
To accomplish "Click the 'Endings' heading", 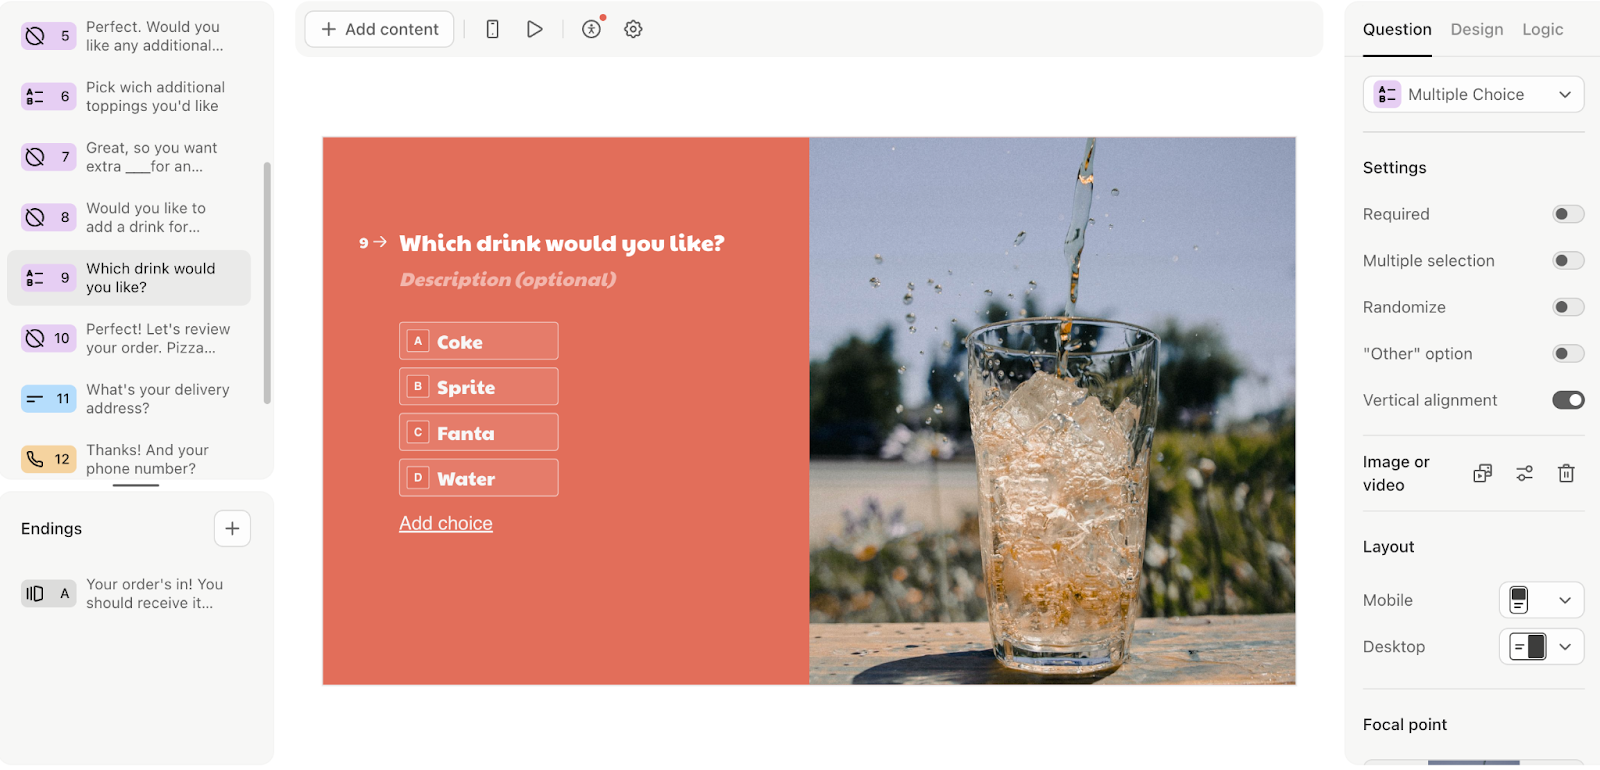I will tap(51, 528).
